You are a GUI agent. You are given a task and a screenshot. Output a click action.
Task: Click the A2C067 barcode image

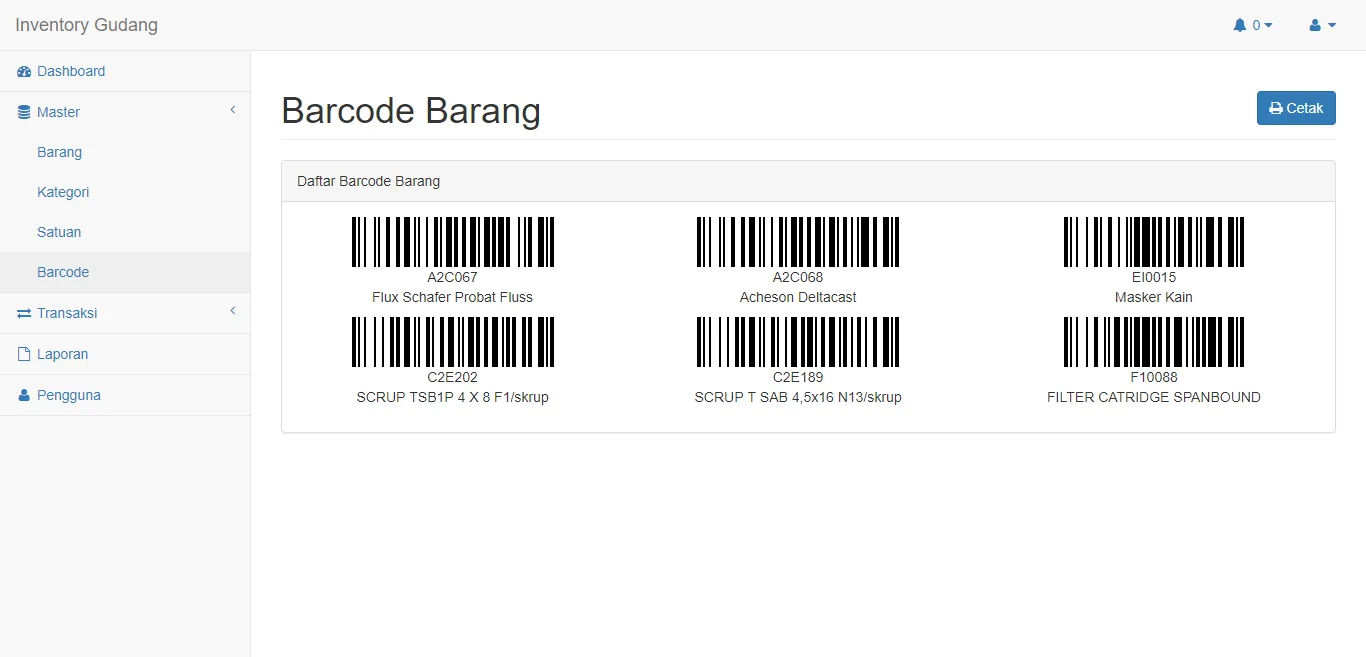(x=453, y=242)
